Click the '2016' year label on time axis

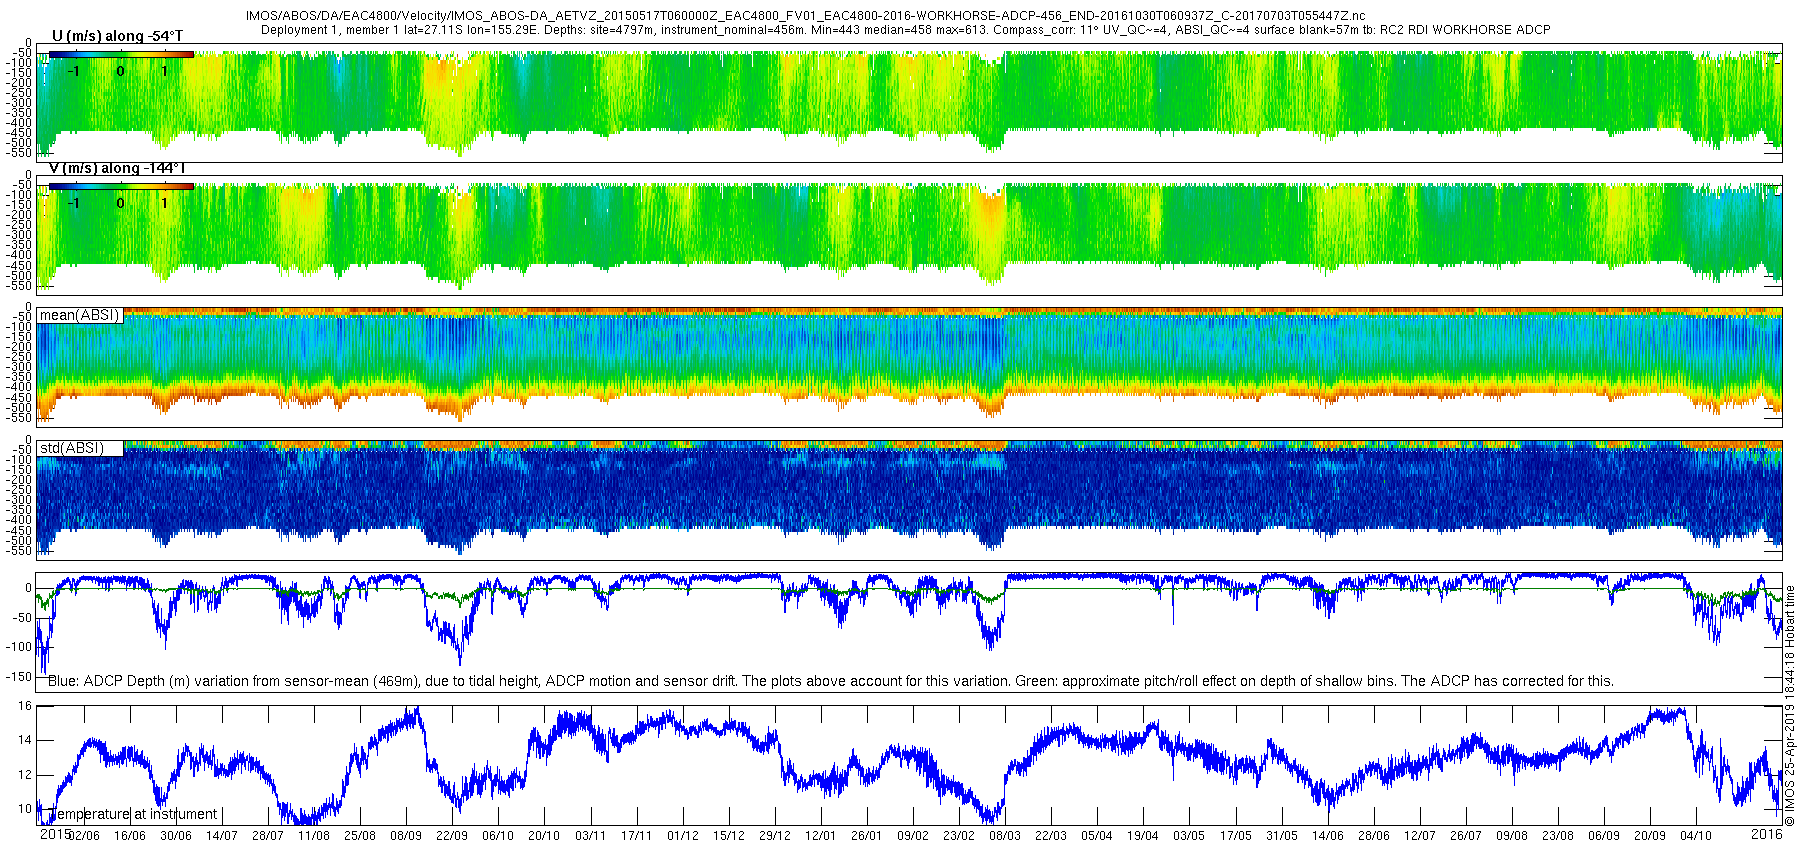click(1767, 834)
